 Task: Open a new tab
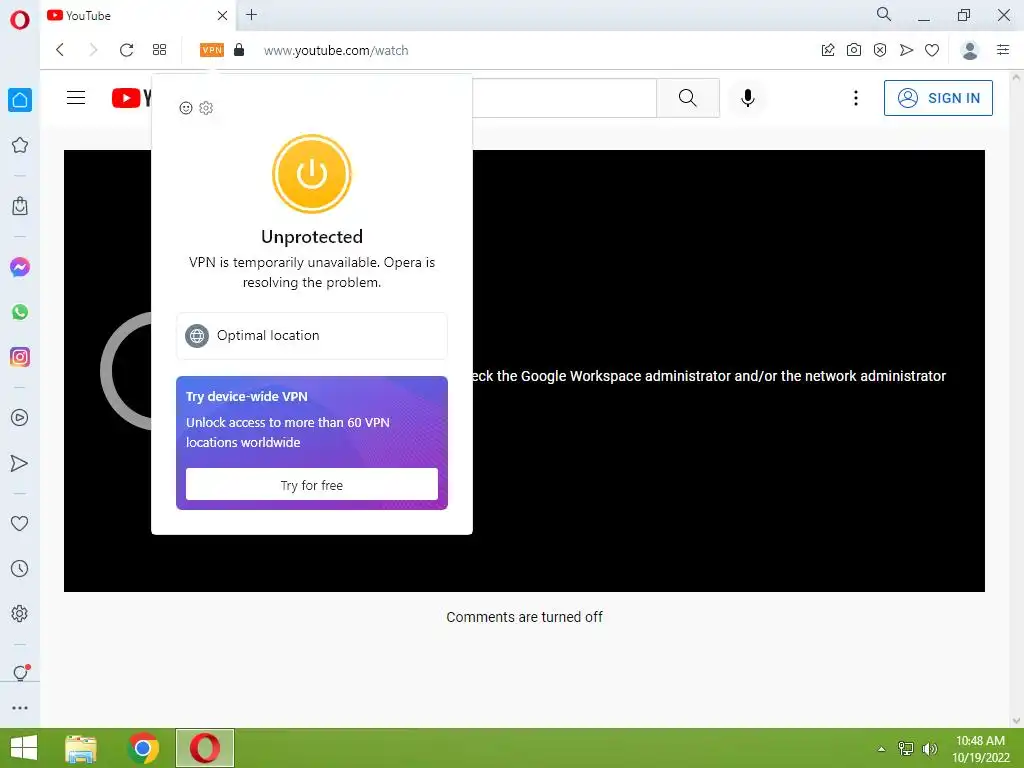[x=251, y=14]
